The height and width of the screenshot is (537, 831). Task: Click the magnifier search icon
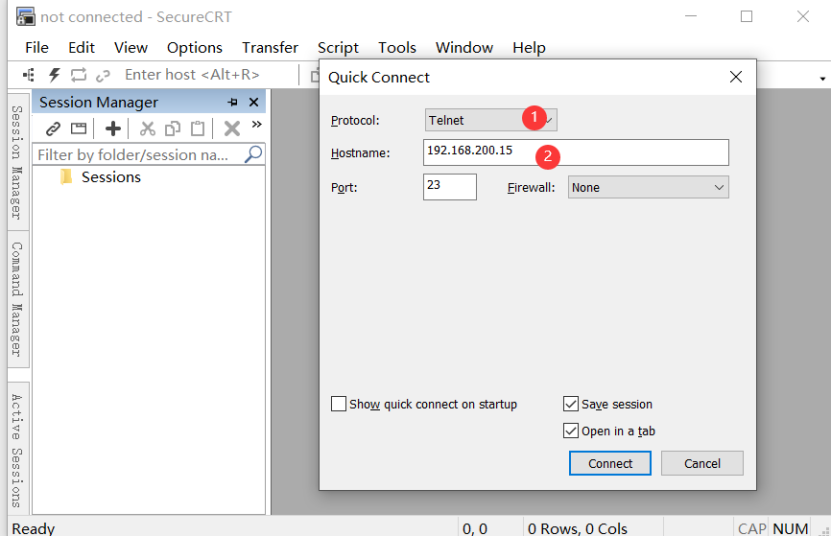tap(253, 154)
